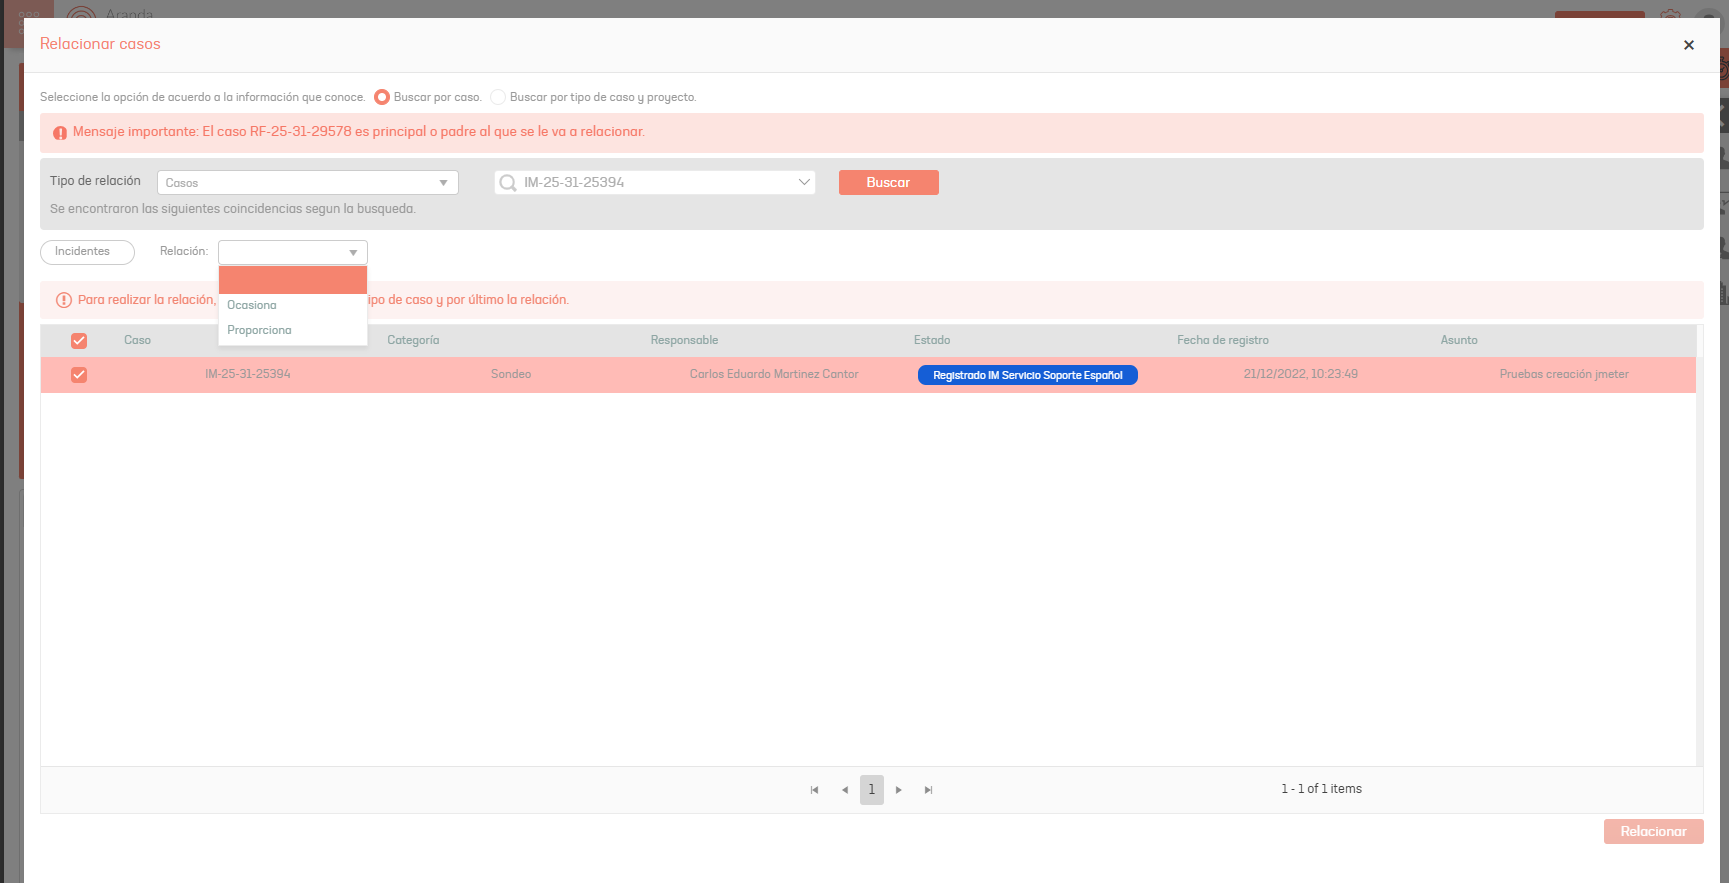Go to next page of results
1729x883 pixels.
pos(899,790)
